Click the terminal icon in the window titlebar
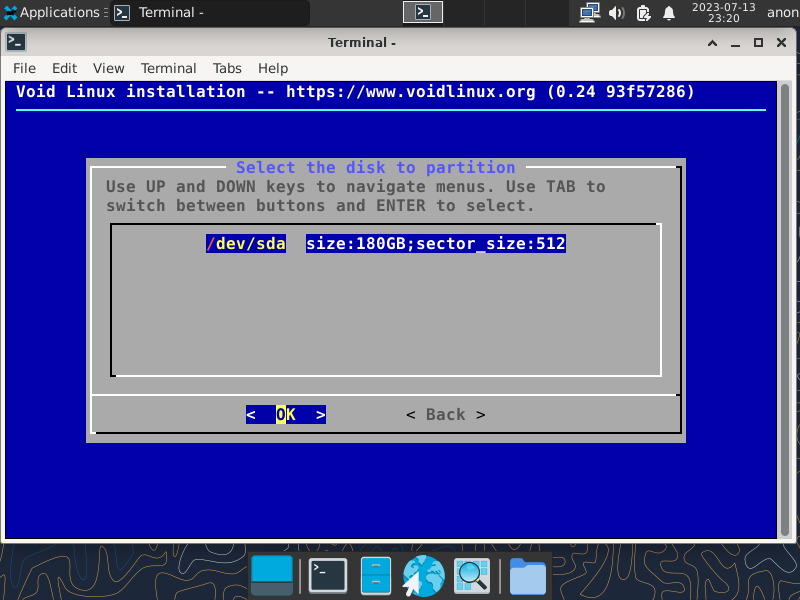This screenshot has width=800, height=600. tap(16, 42)
